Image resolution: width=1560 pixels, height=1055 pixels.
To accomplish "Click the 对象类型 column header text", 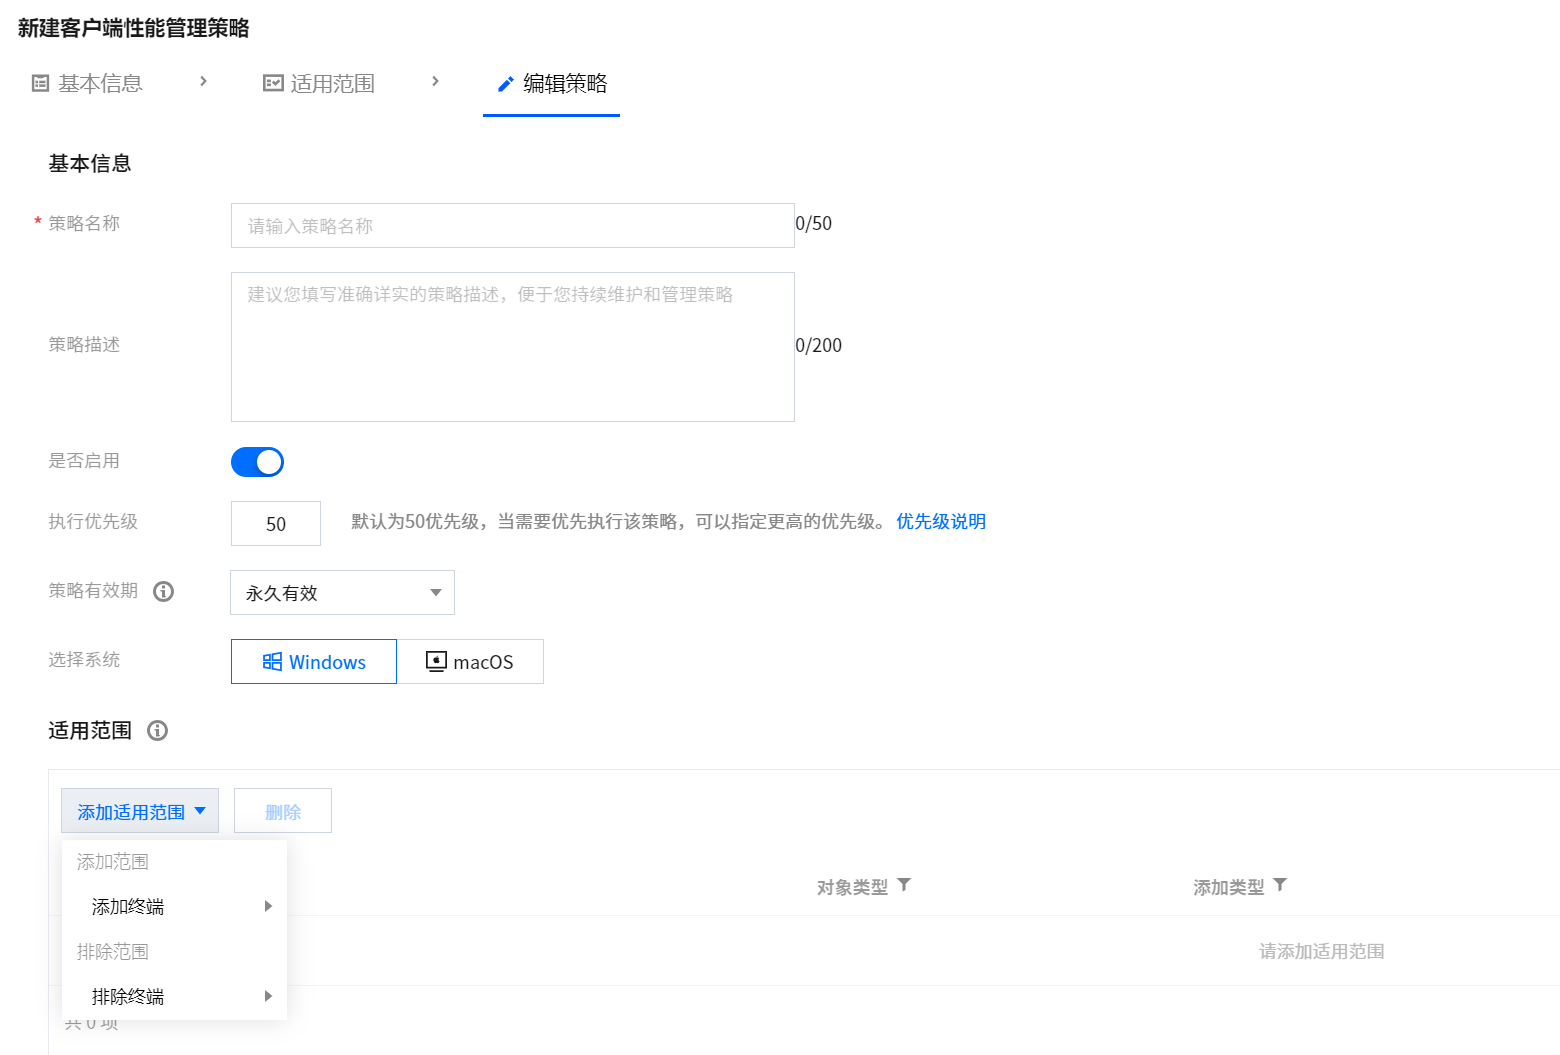I will coord(852,887).
